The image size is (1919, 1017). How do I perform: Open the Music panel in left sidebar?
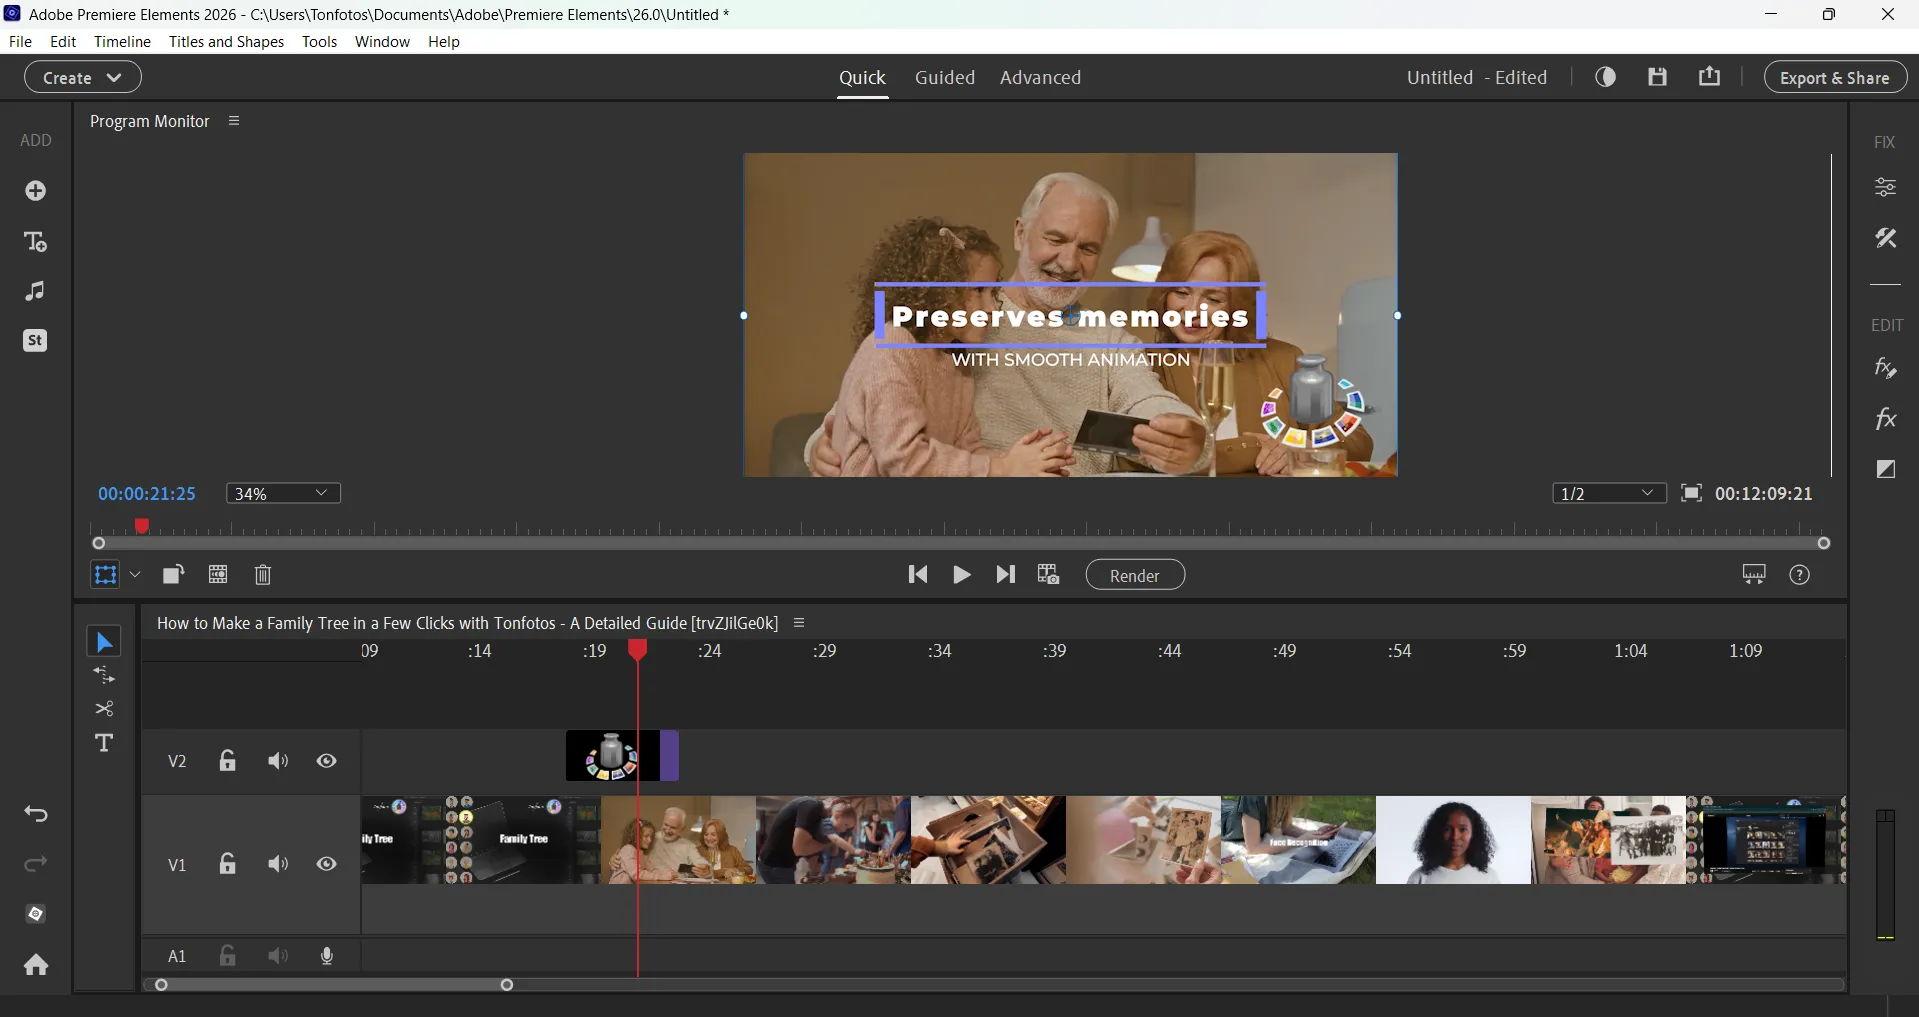coord(36,290)
